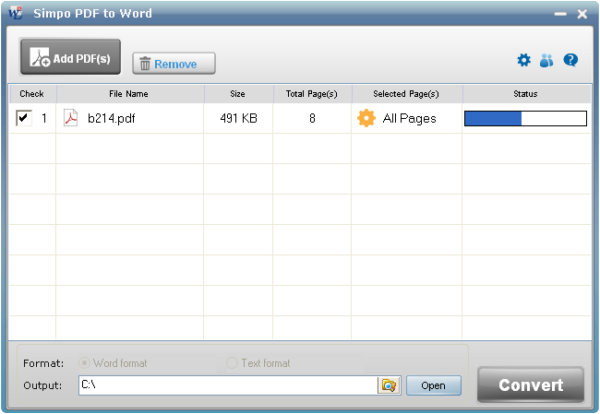
Task: Uncheck the checkbox for b214.pdf
Action: click(23, 118)
